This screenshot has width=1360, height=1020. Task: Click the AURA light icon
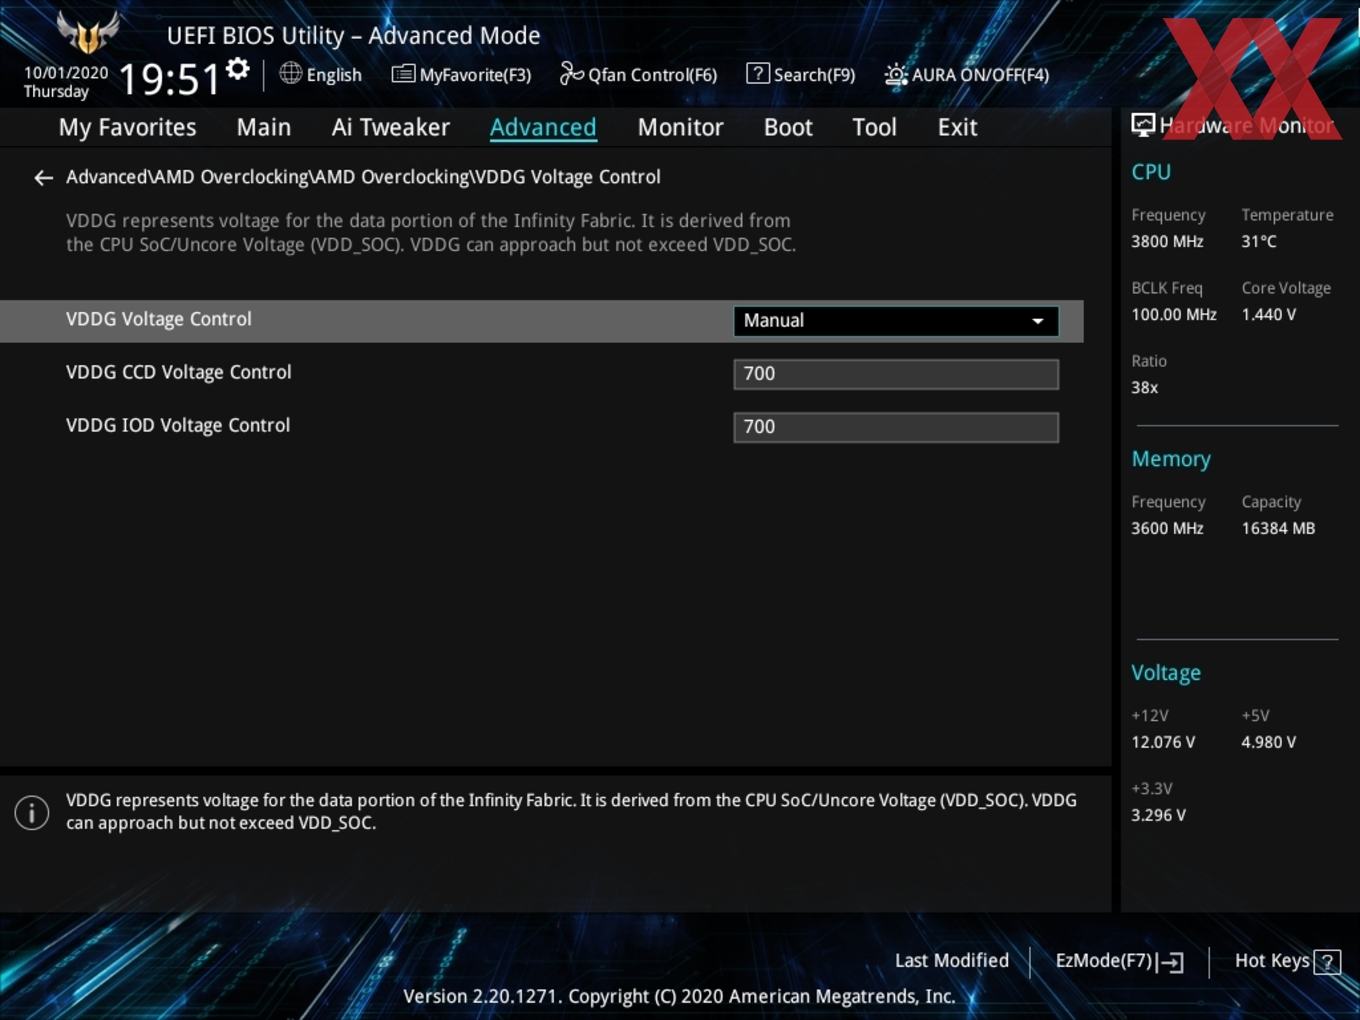point(896,75)
